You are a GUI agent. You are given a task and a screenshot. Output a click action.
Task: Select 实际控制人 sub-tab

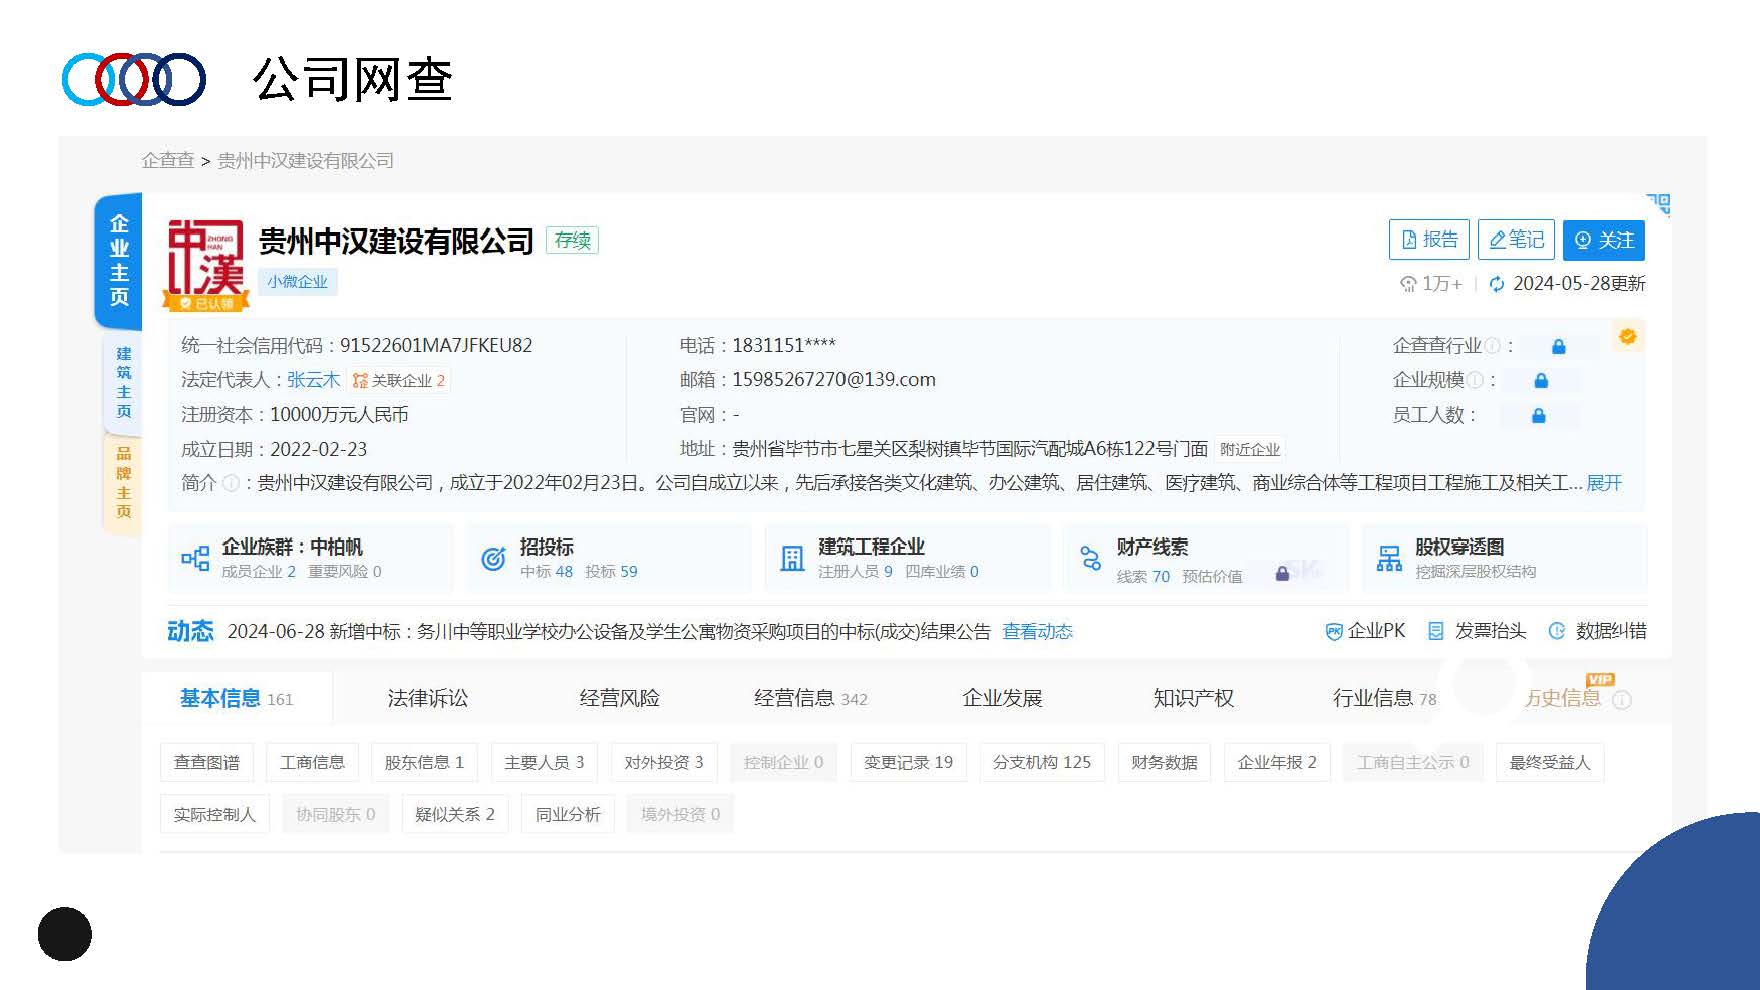point(214,814)
